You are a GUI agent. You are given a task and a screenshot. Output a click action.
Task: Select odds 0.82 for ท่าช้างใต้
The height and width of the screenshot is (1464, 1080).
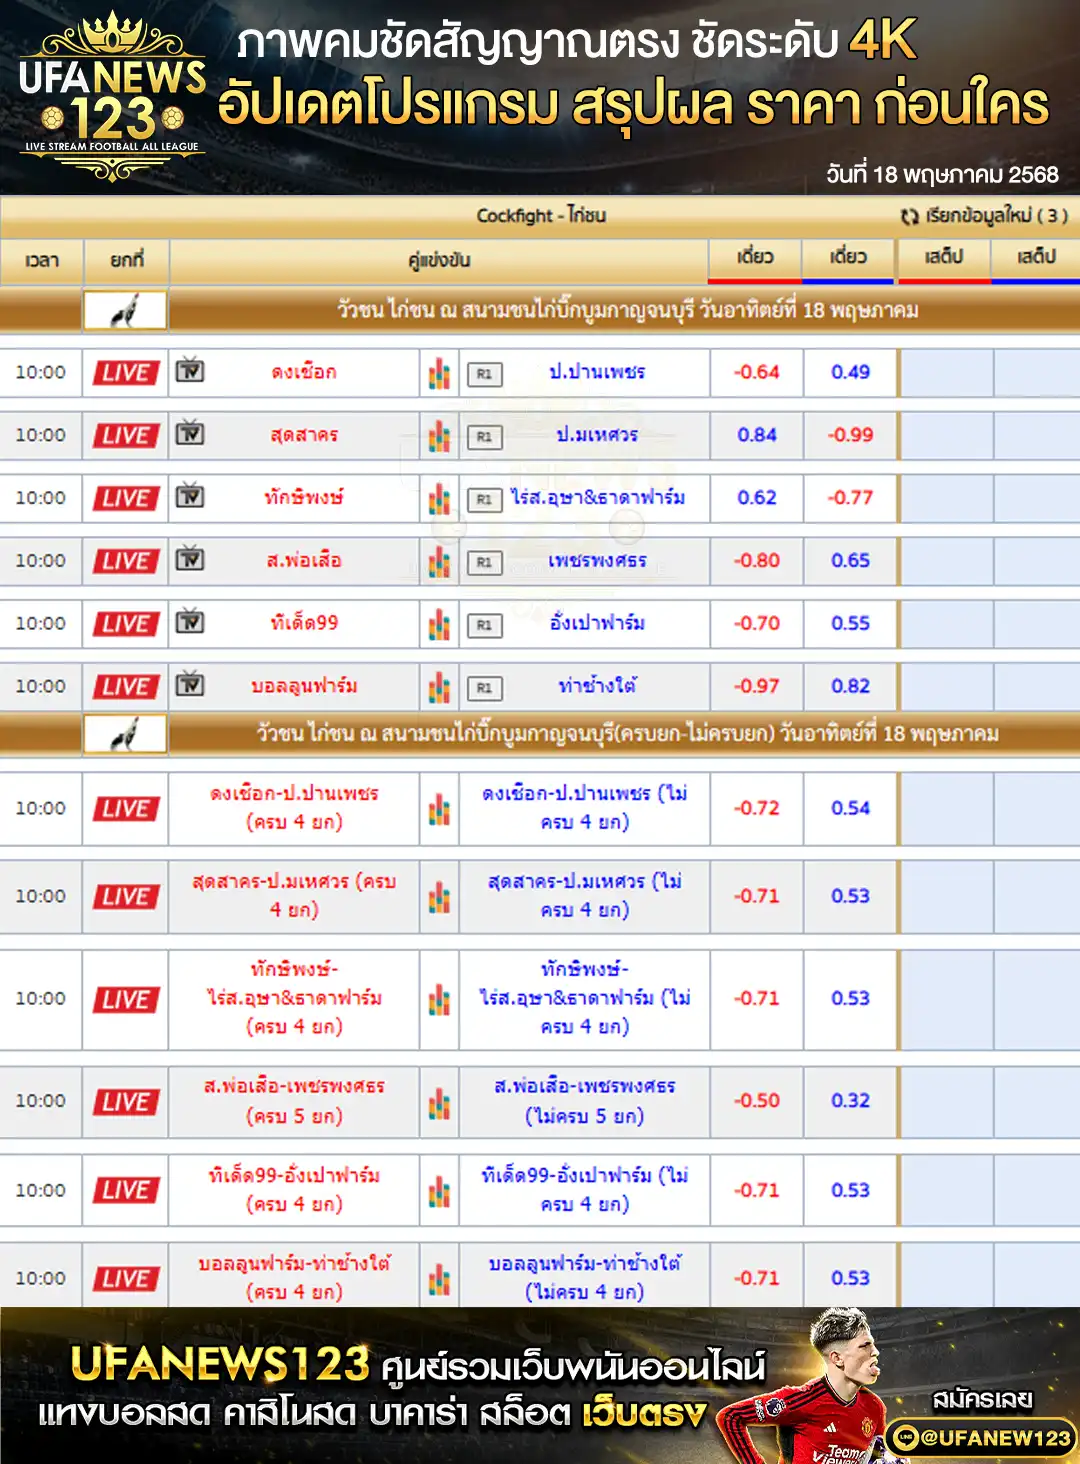[x=850, y=687]
